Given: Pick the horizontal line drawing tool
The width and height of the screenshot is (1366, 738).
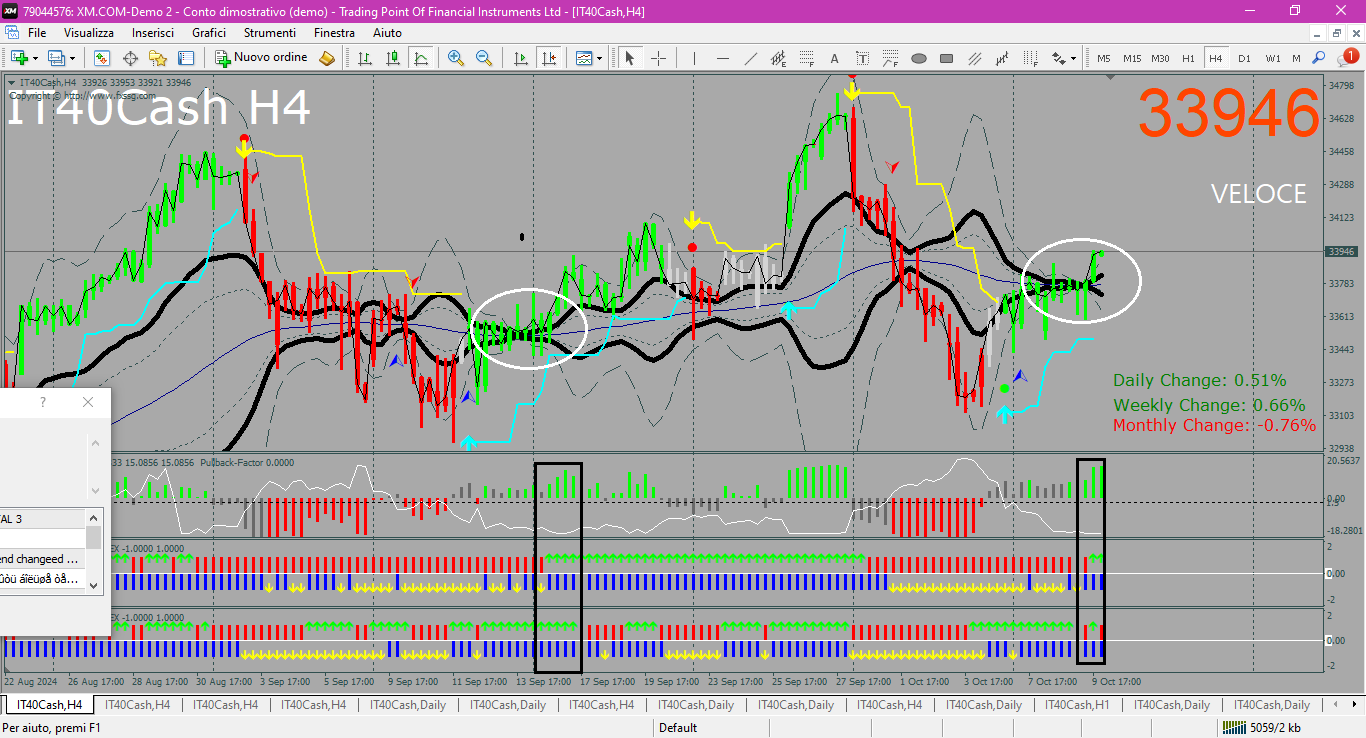Looking at the screenshot, I should (x=722, y=58).
